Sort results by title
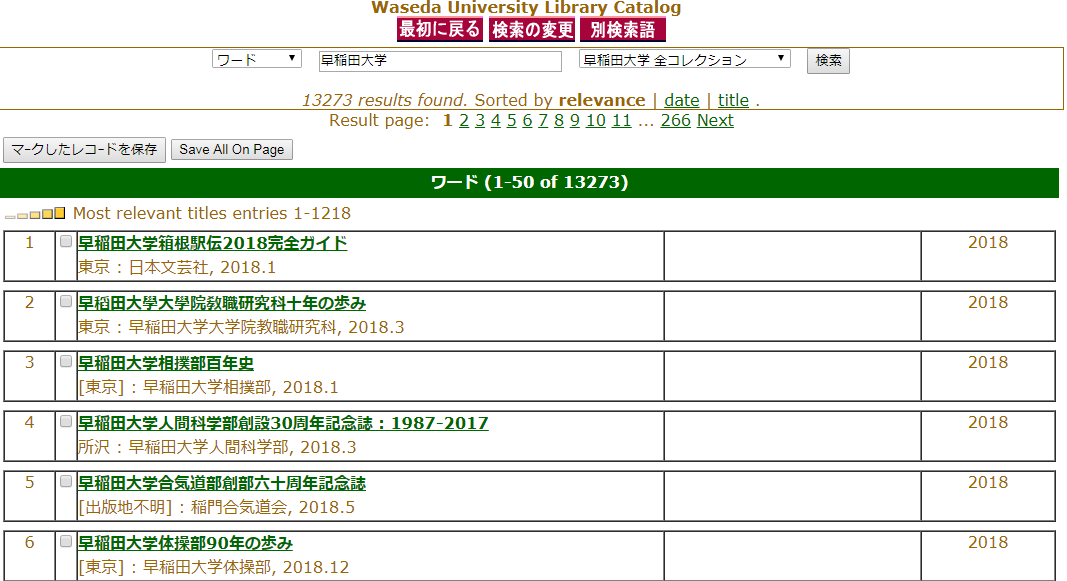 tap(733, 100)
